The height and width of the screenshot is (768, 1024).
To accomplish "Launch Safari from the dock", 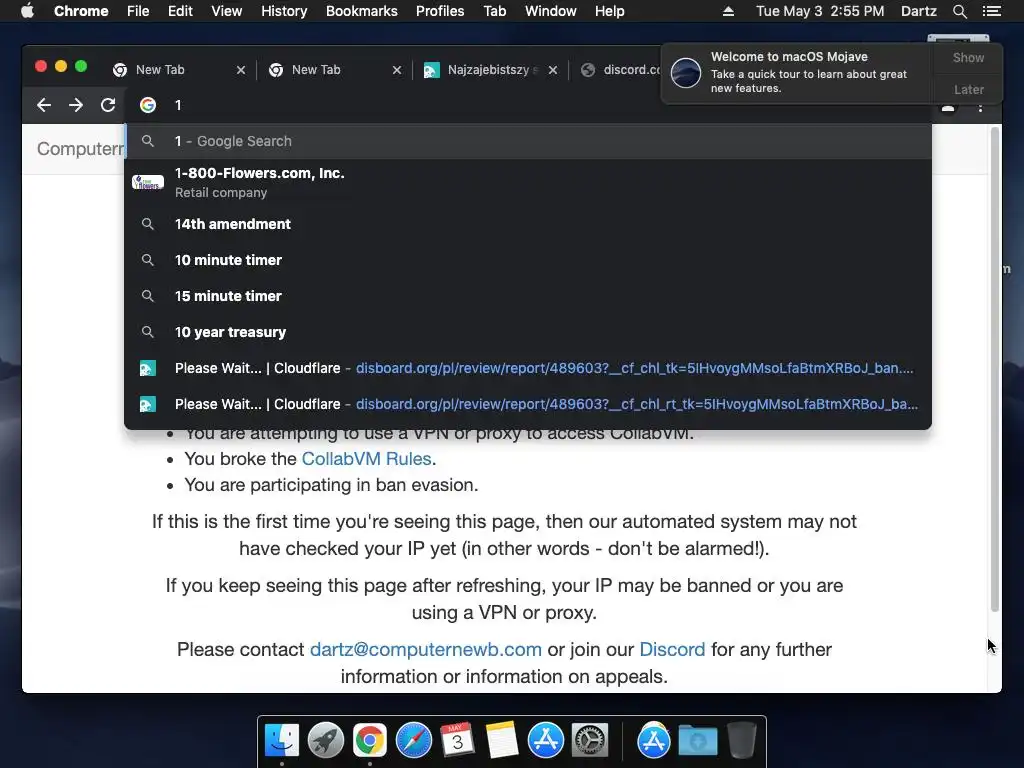I will tap(413, 741).
